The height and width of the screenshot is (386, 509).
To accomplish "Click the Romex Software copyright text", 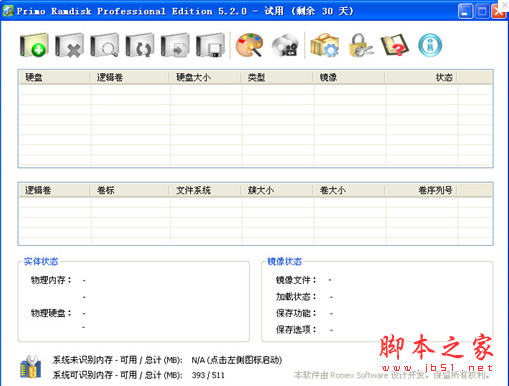I will pos(393,375).
